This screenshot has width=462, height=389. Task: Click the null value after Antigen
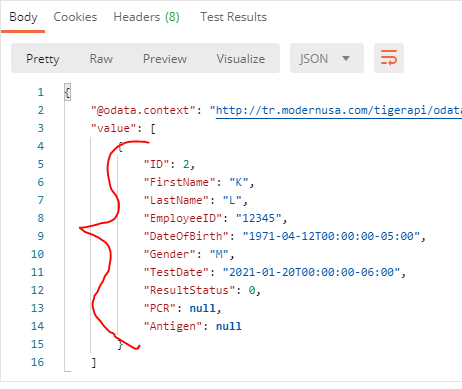pyautogui.click(x=229, y=326)
